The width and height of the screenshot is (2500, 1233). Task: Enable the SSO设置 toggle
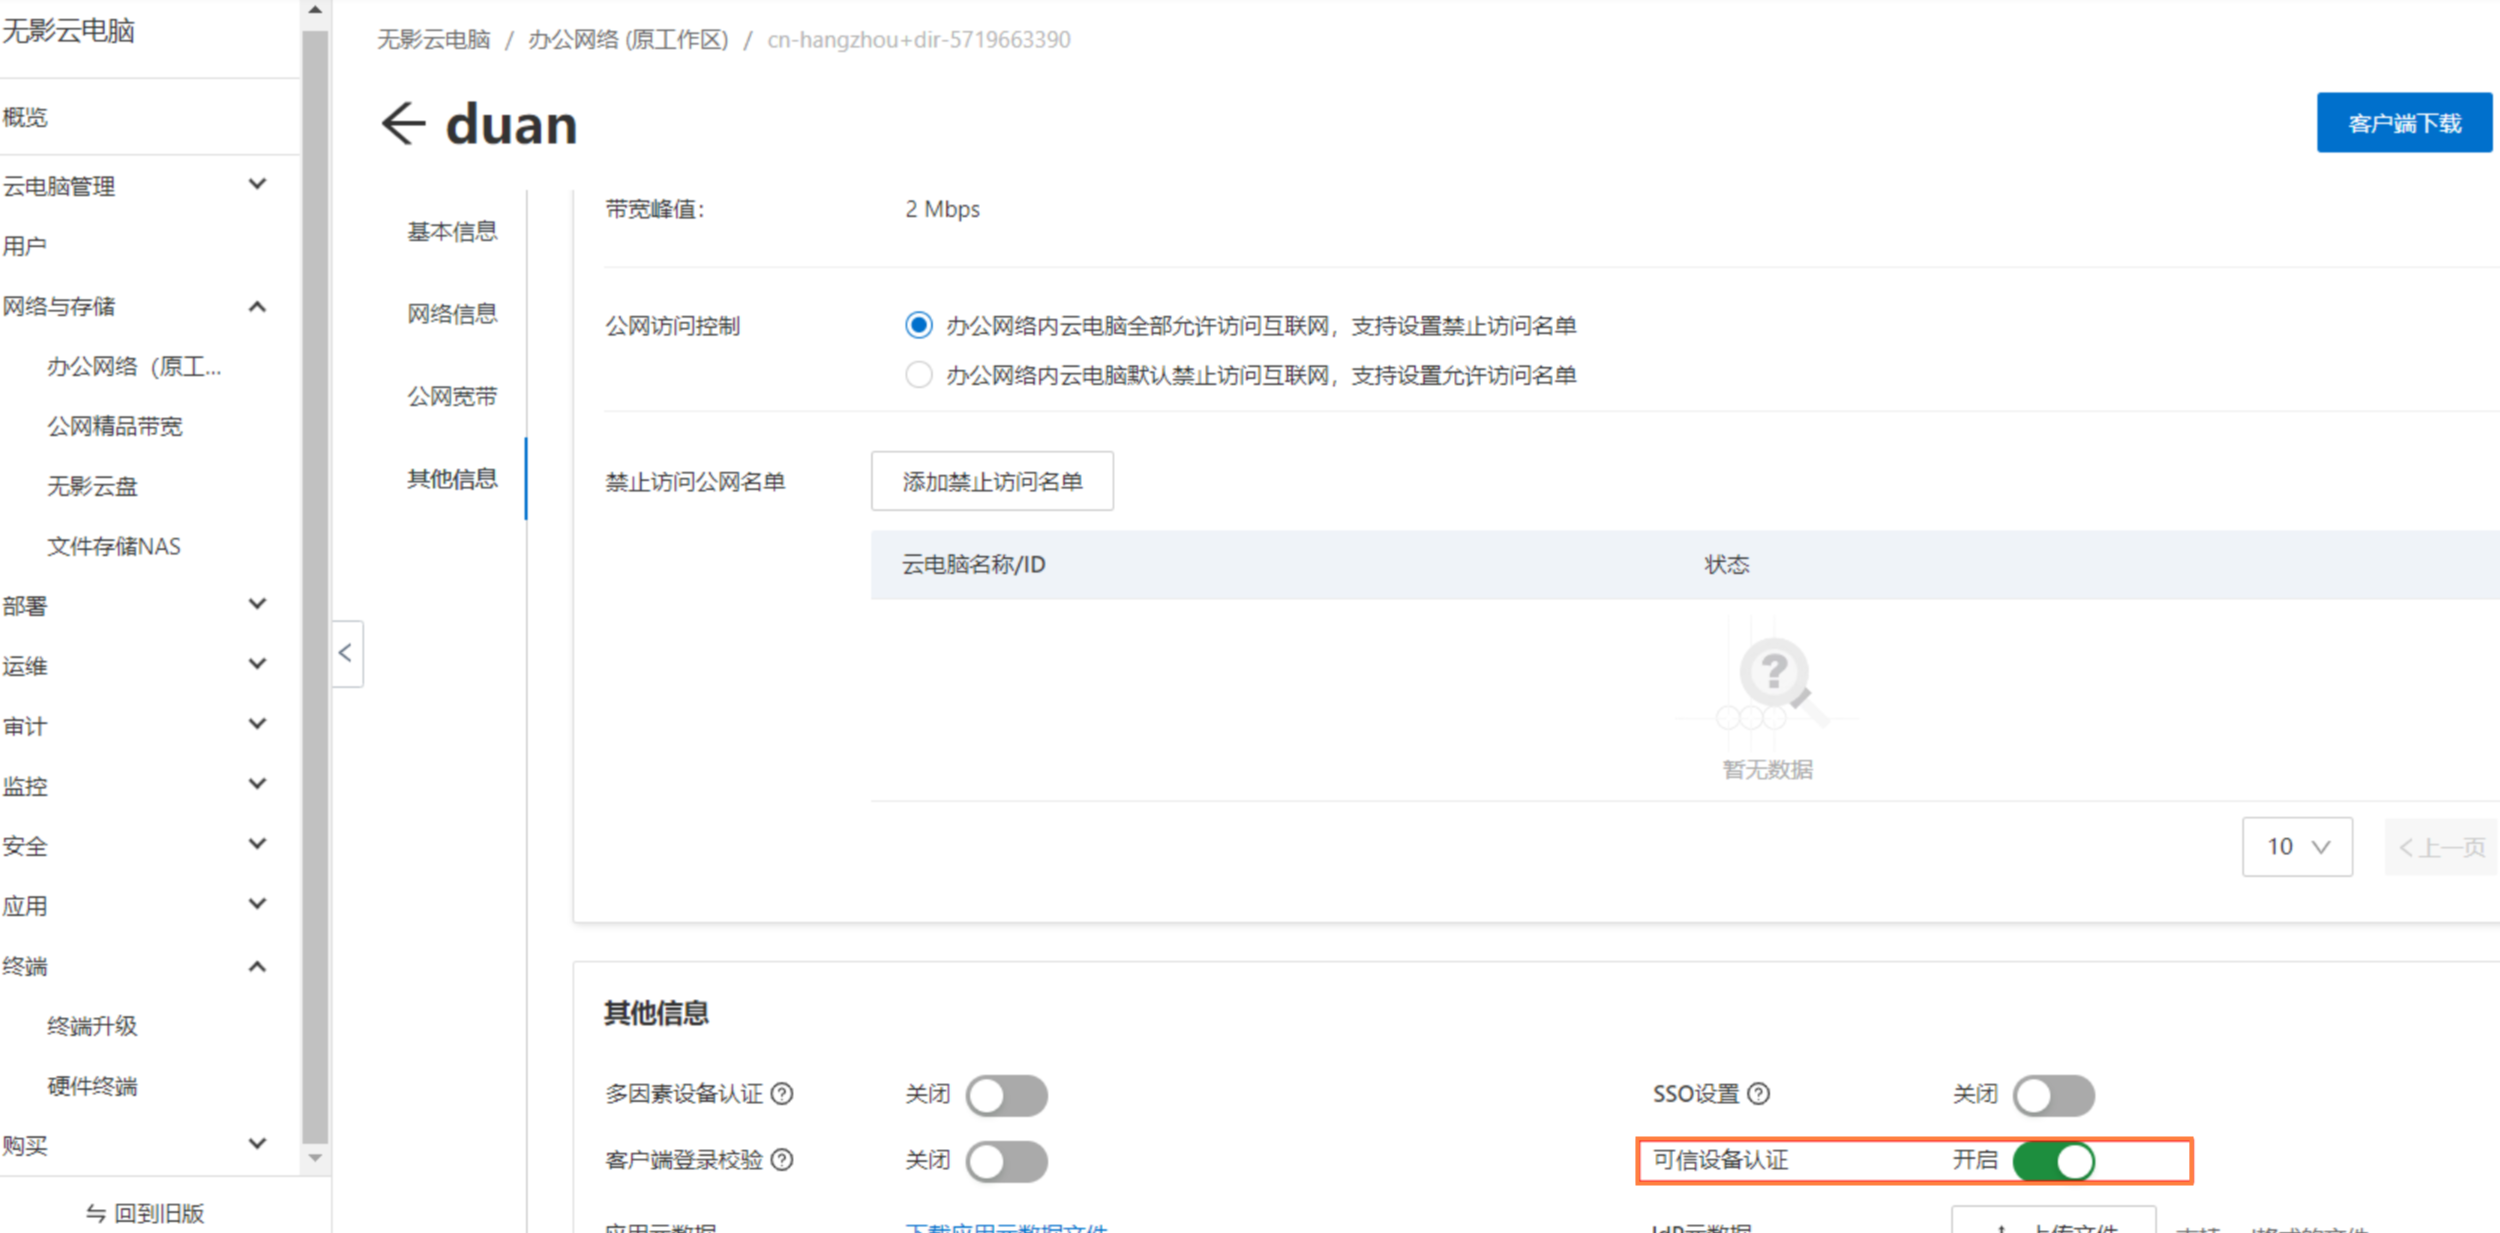coord(2053,1096)
